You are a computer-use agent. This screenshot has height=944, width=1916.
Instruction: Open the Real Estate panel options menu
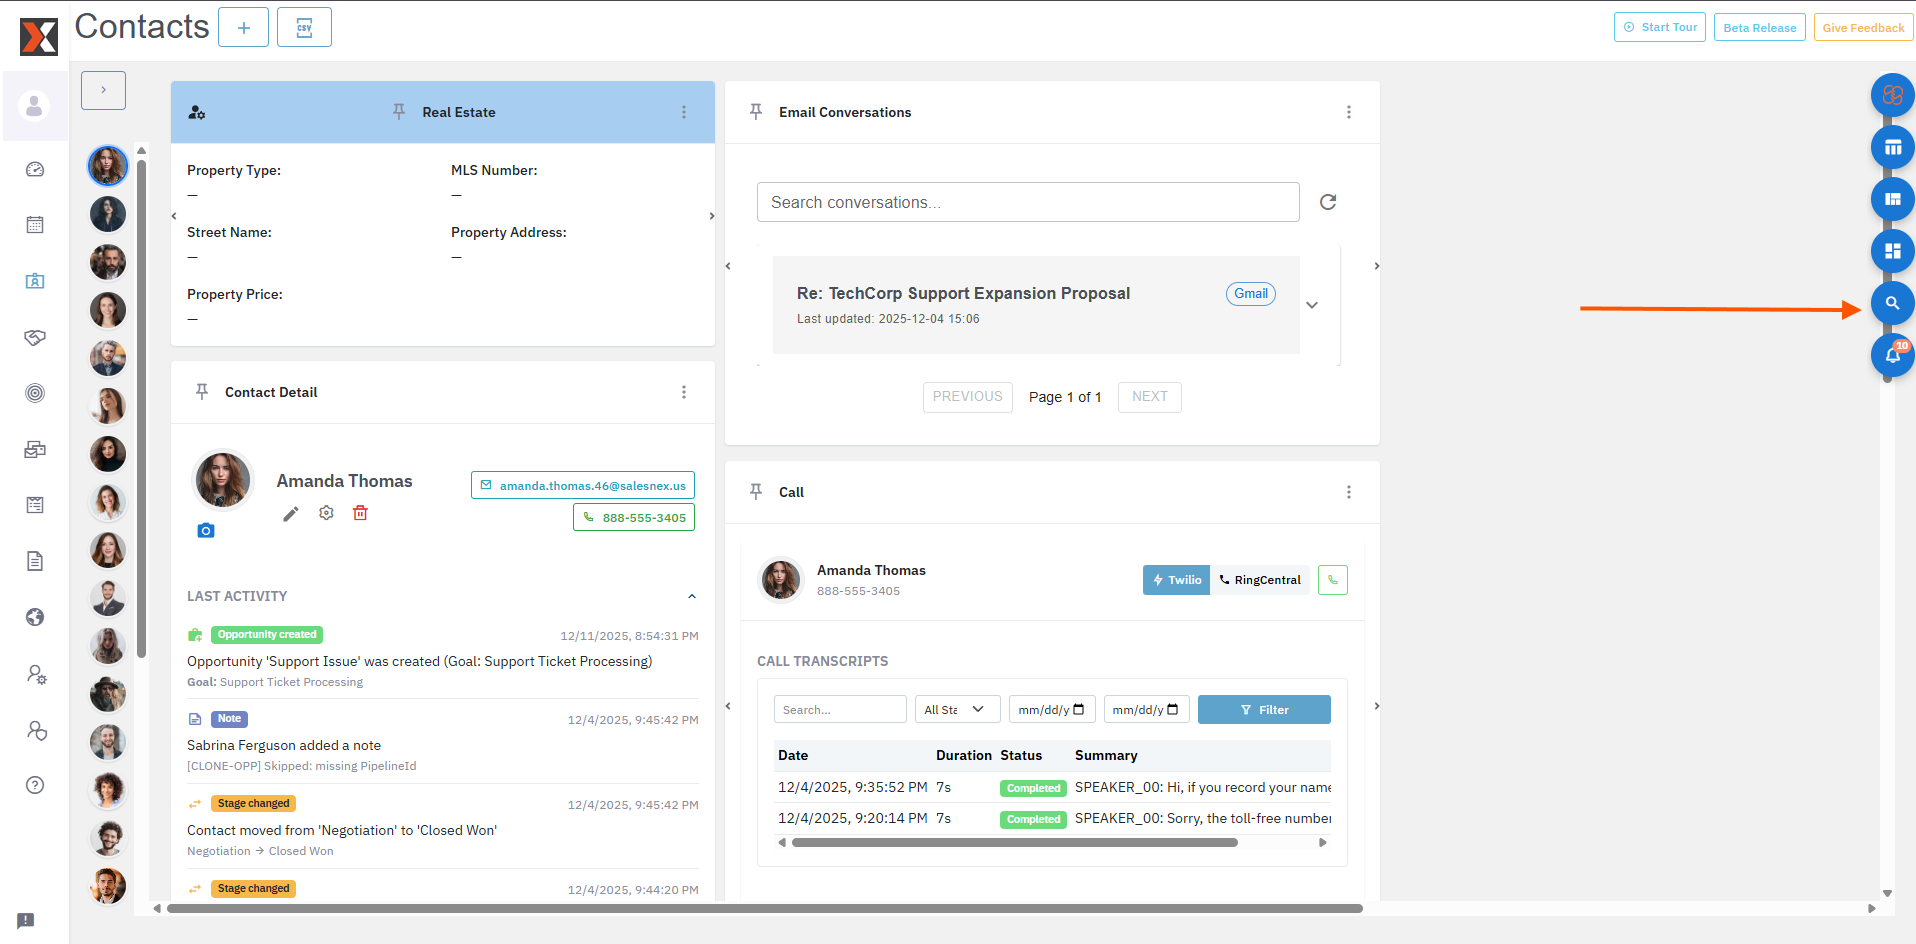coord(684,112)
